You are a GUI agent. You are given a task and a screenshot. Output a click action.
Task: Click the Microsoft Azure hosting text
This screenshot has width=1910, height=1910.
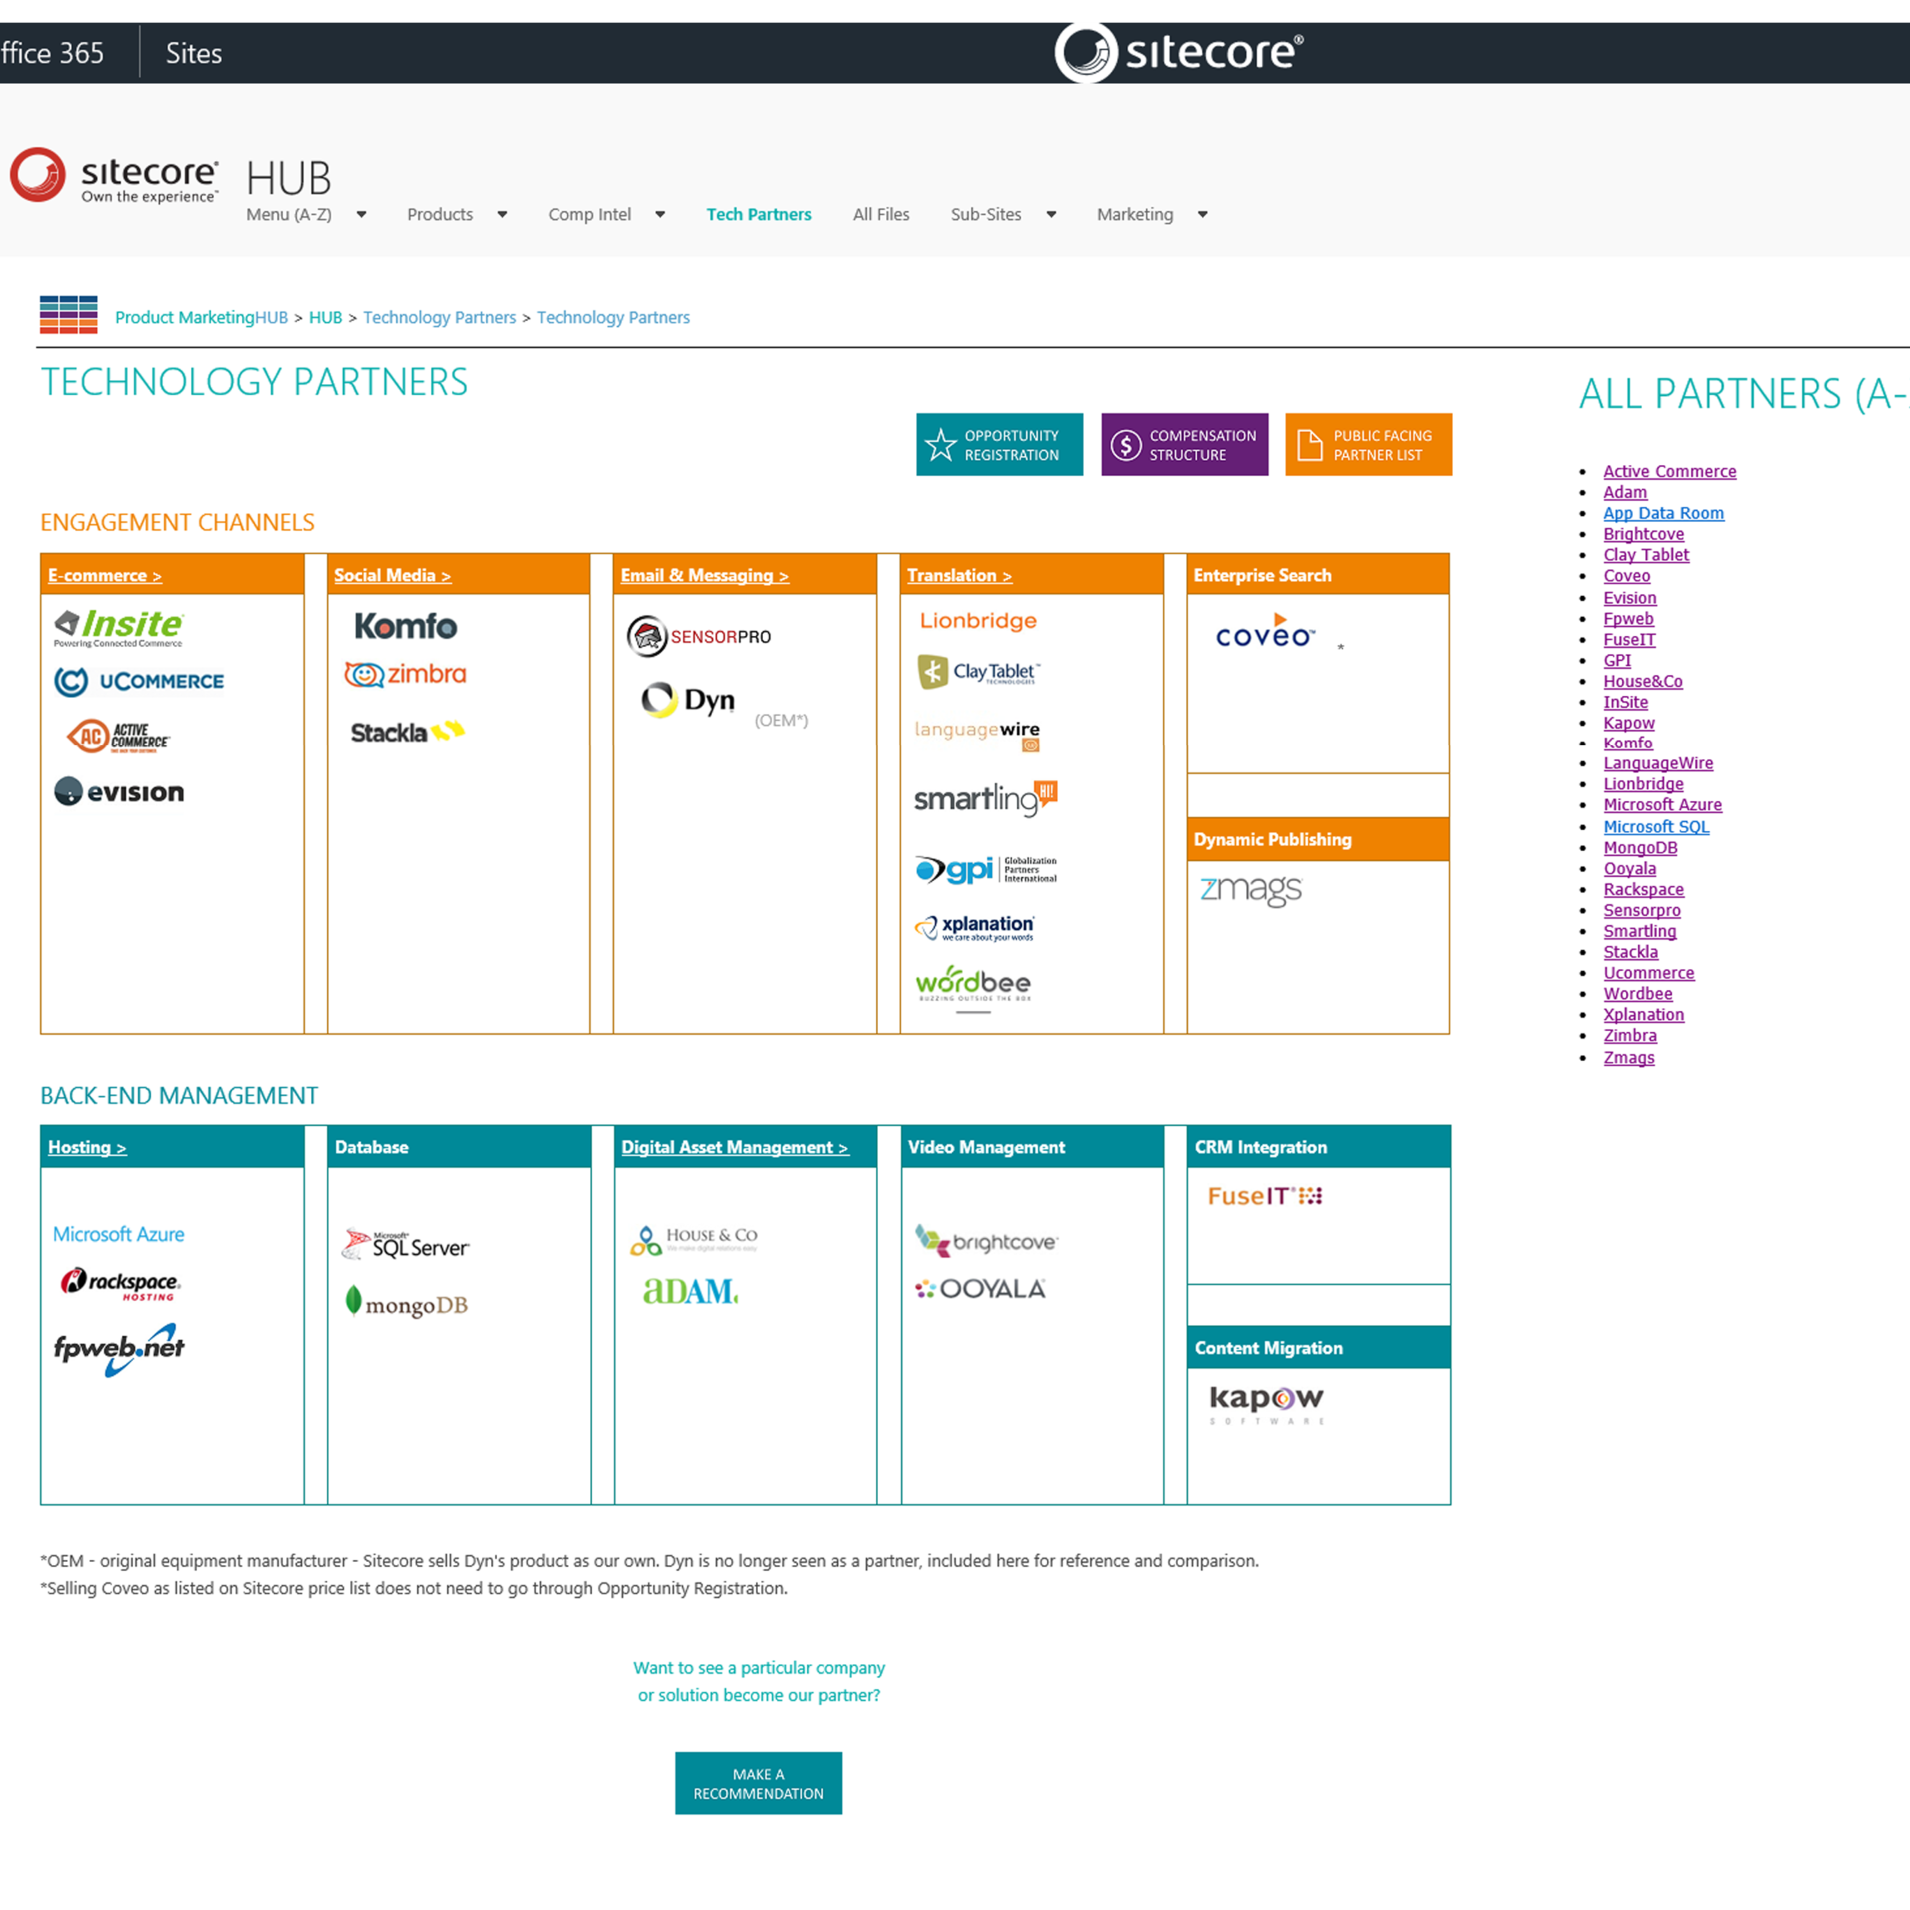pyautogui.click(x=119, y=1234)
